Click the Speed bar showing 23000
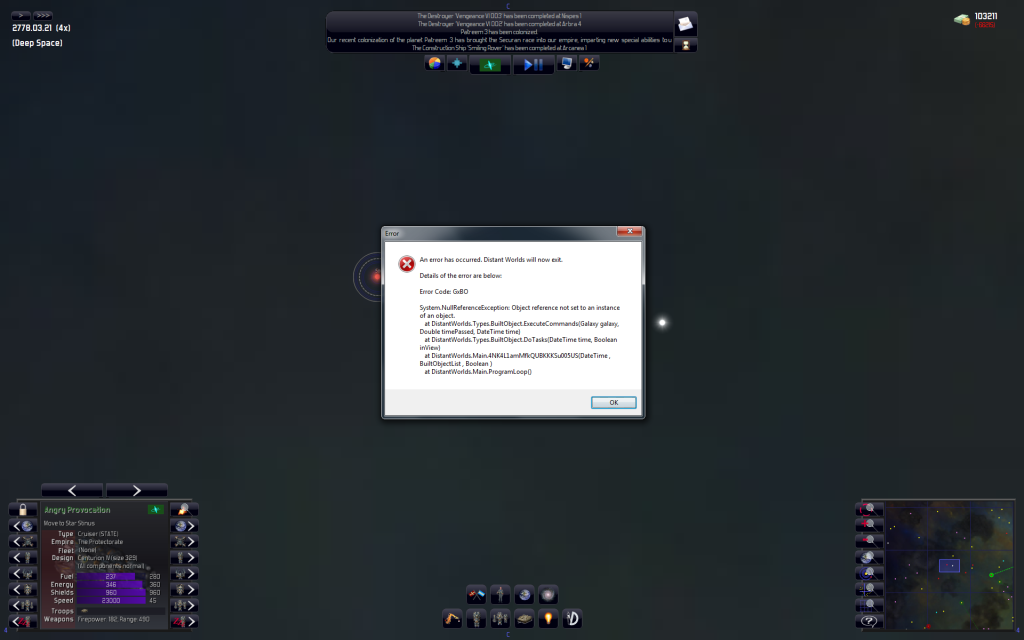The image size is (1024, 640). [111, 600]
